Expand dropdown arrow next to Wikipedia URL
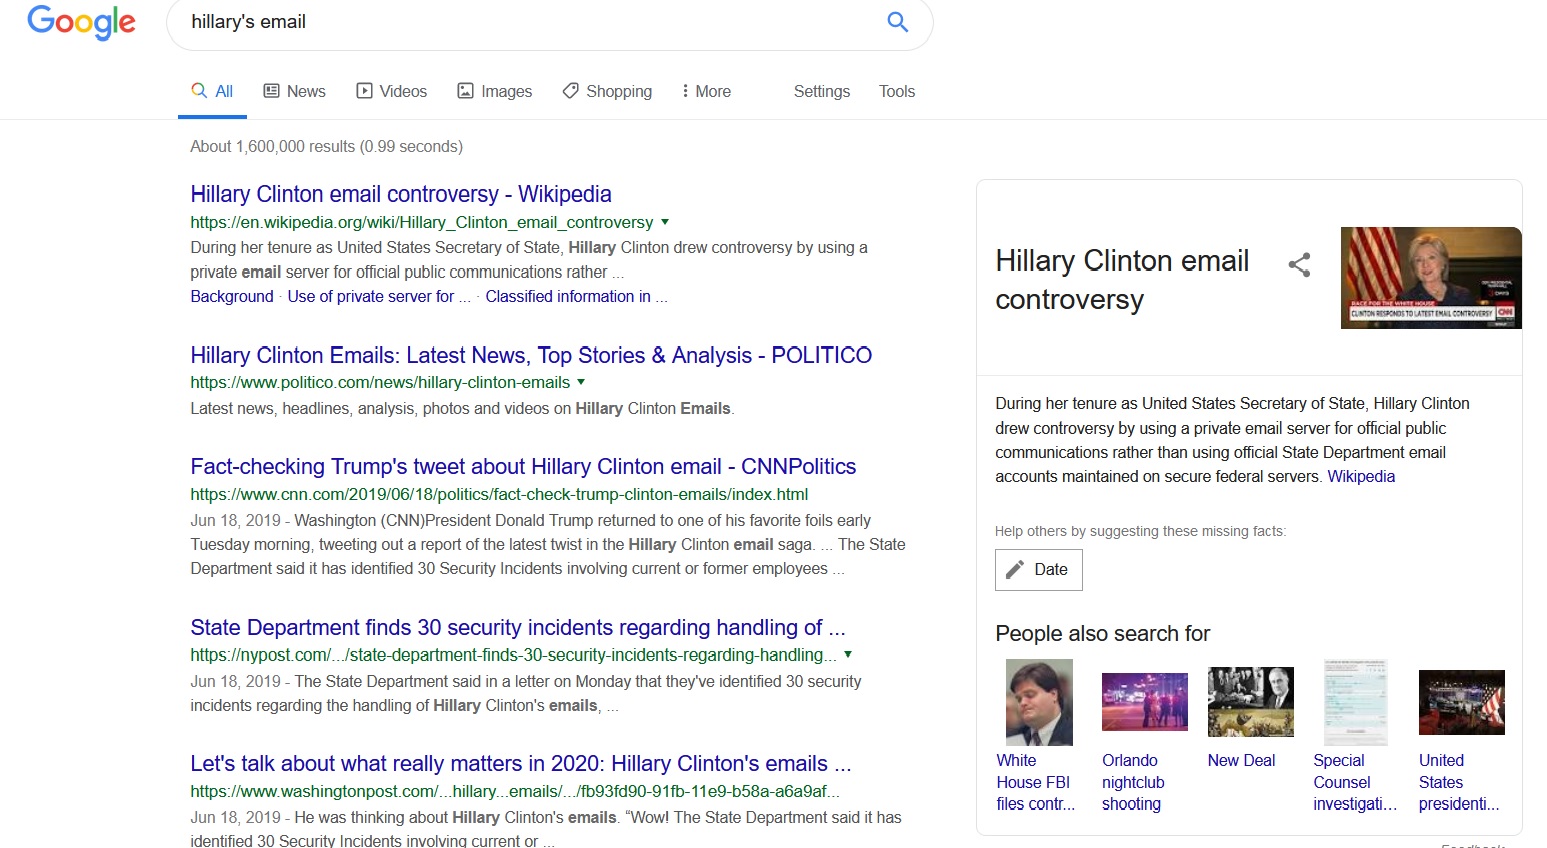This screenshot has height=848, width=1547. (665, 222)
